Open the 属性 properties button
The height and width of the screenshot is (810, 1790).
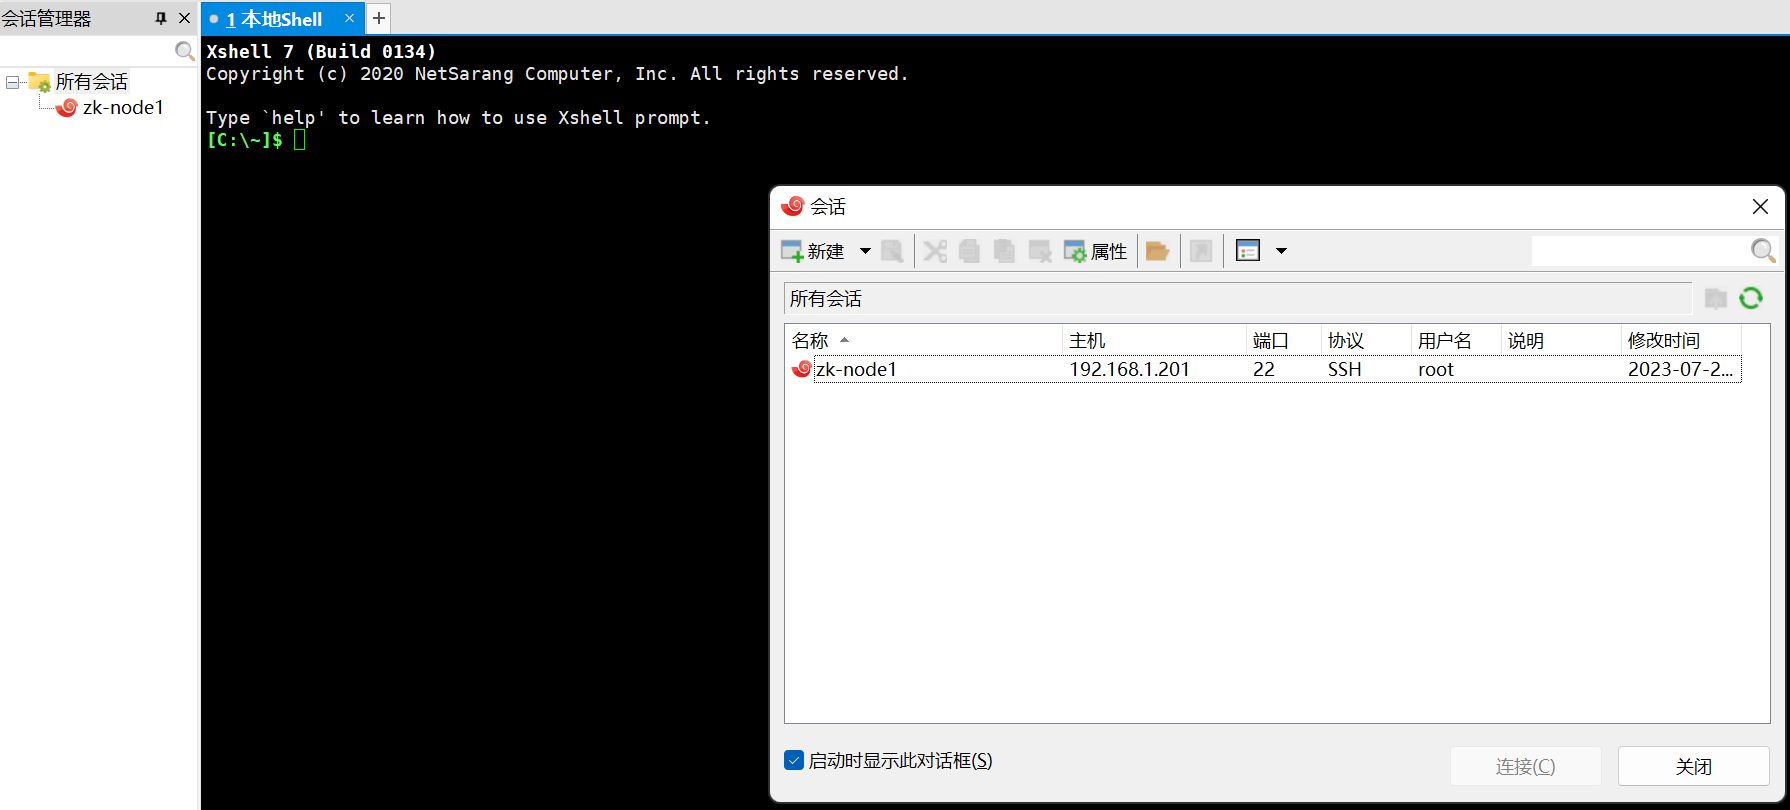[1095, 251]
